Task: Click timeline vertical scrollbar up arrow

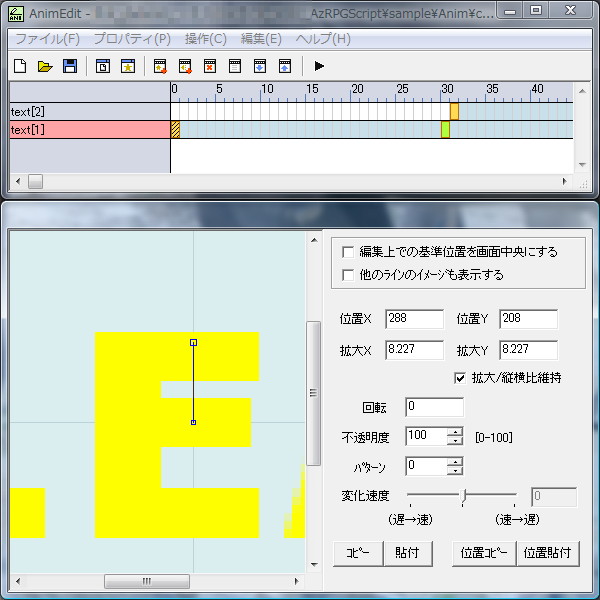Action: pos(582,91)
